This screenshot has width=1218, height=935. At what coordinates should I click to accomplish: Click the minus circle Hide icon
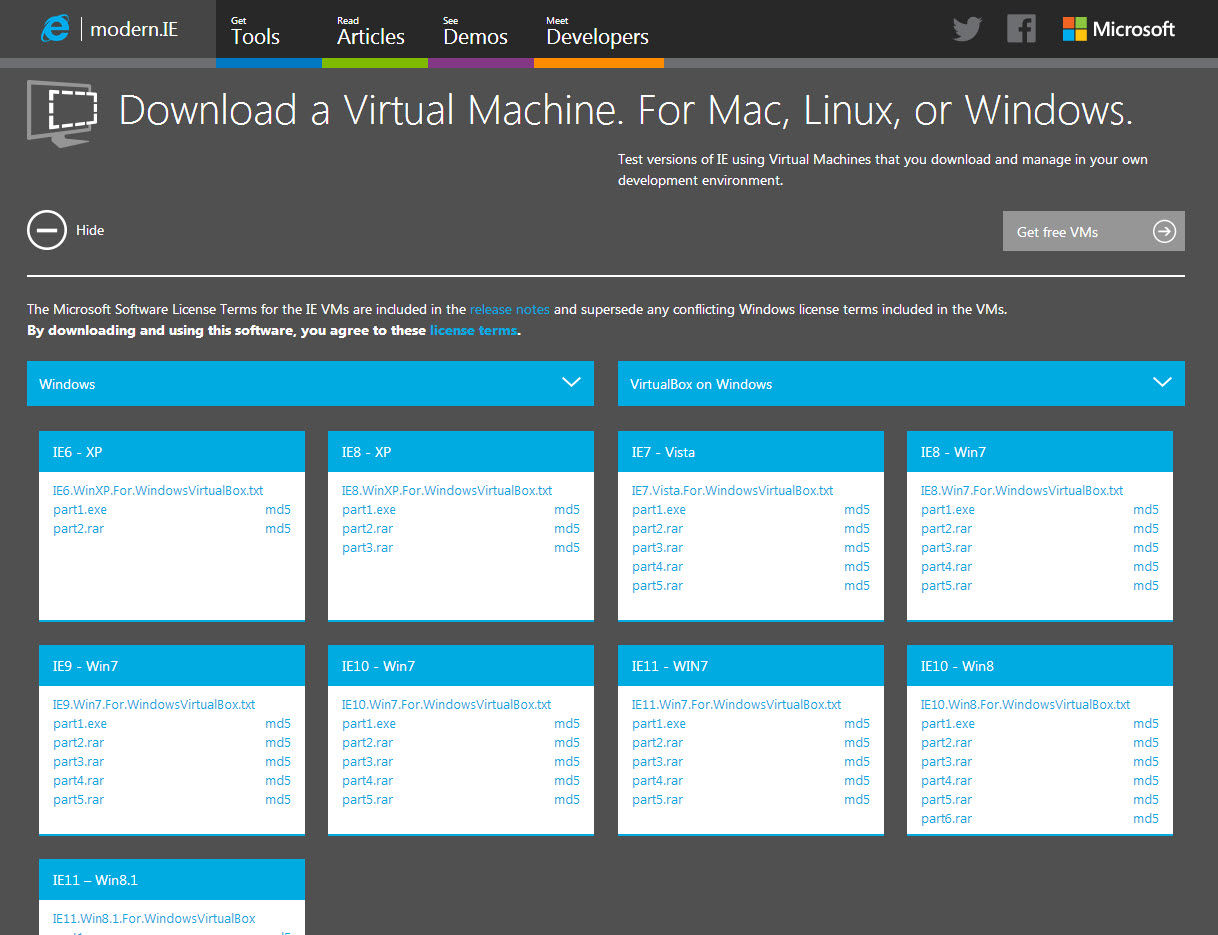pos(47,230)
